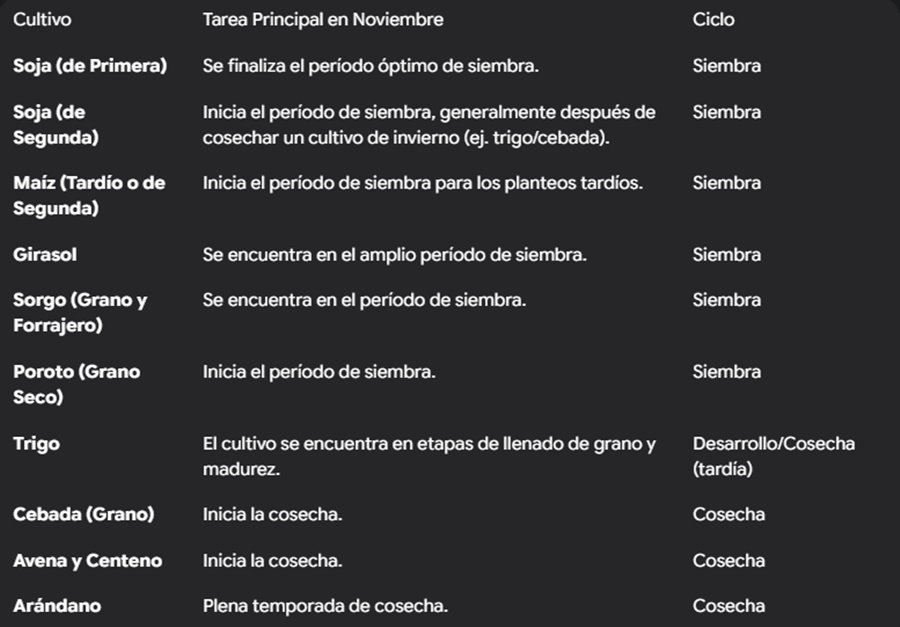
Task: Click the "Girasol" crop name
Action: click(45, 255)
